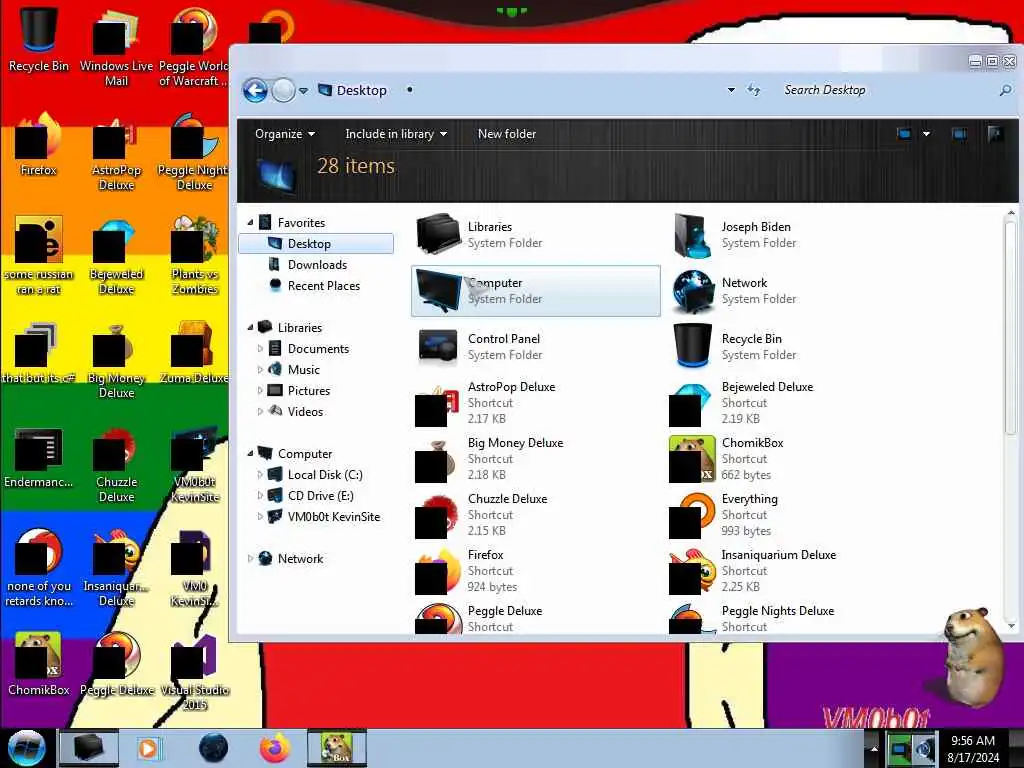Click the Back navigation arrow
Image resolution: width=1024 pixels, height=768 pixels.
255,90
